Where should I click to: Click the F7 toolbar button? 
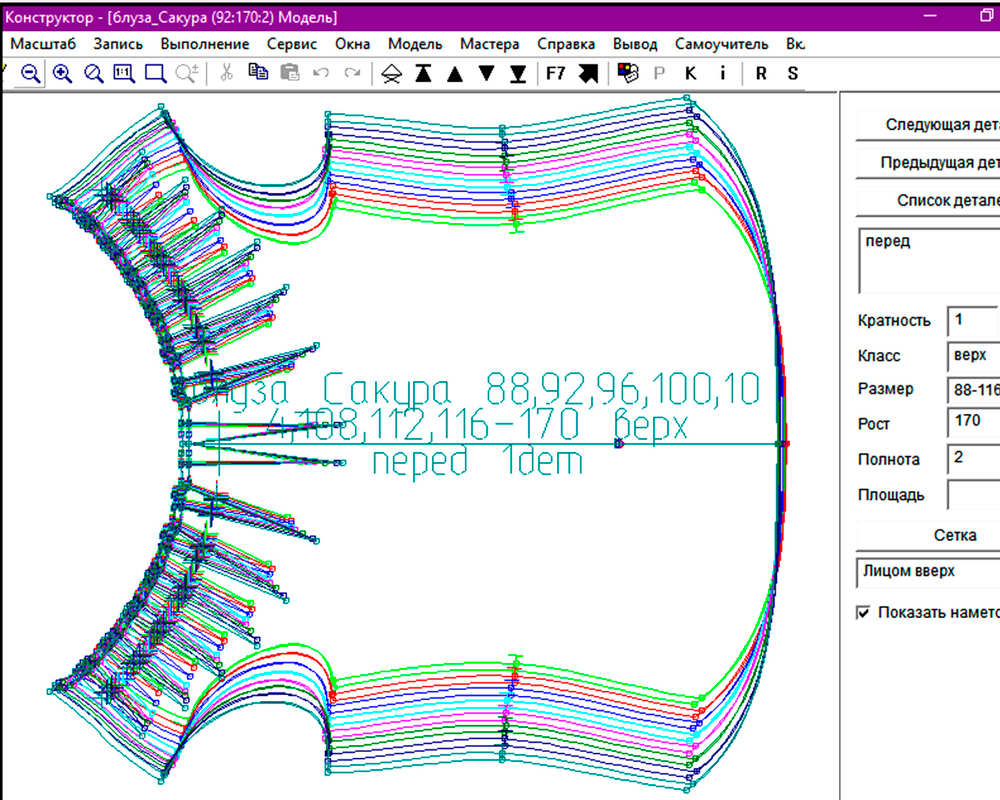(x=555, y=73)
